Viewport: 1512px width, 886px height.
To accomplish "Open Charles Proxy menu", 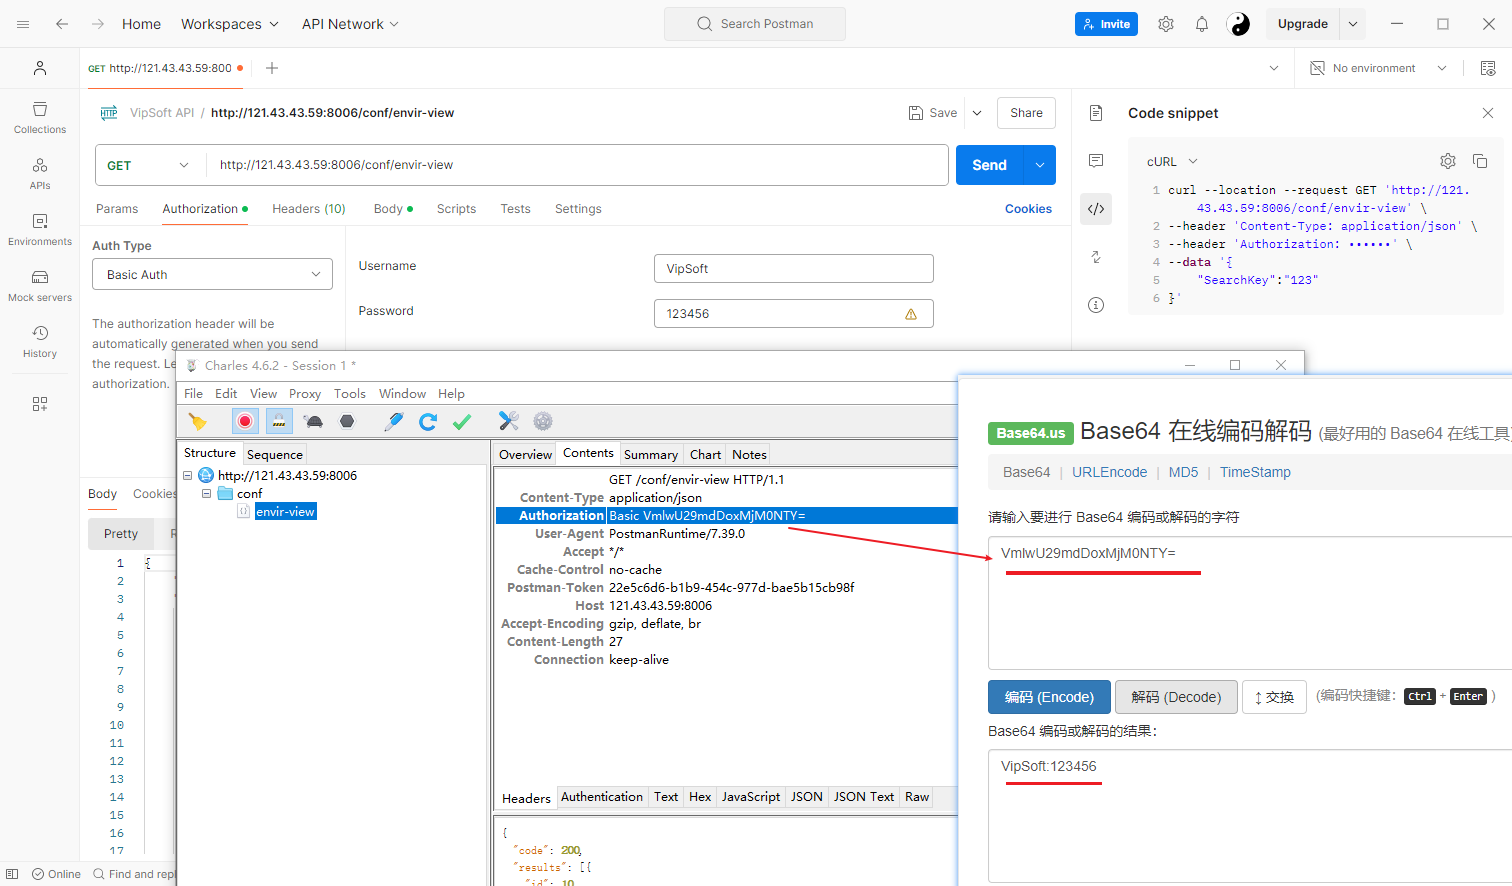I will [305, 394].
